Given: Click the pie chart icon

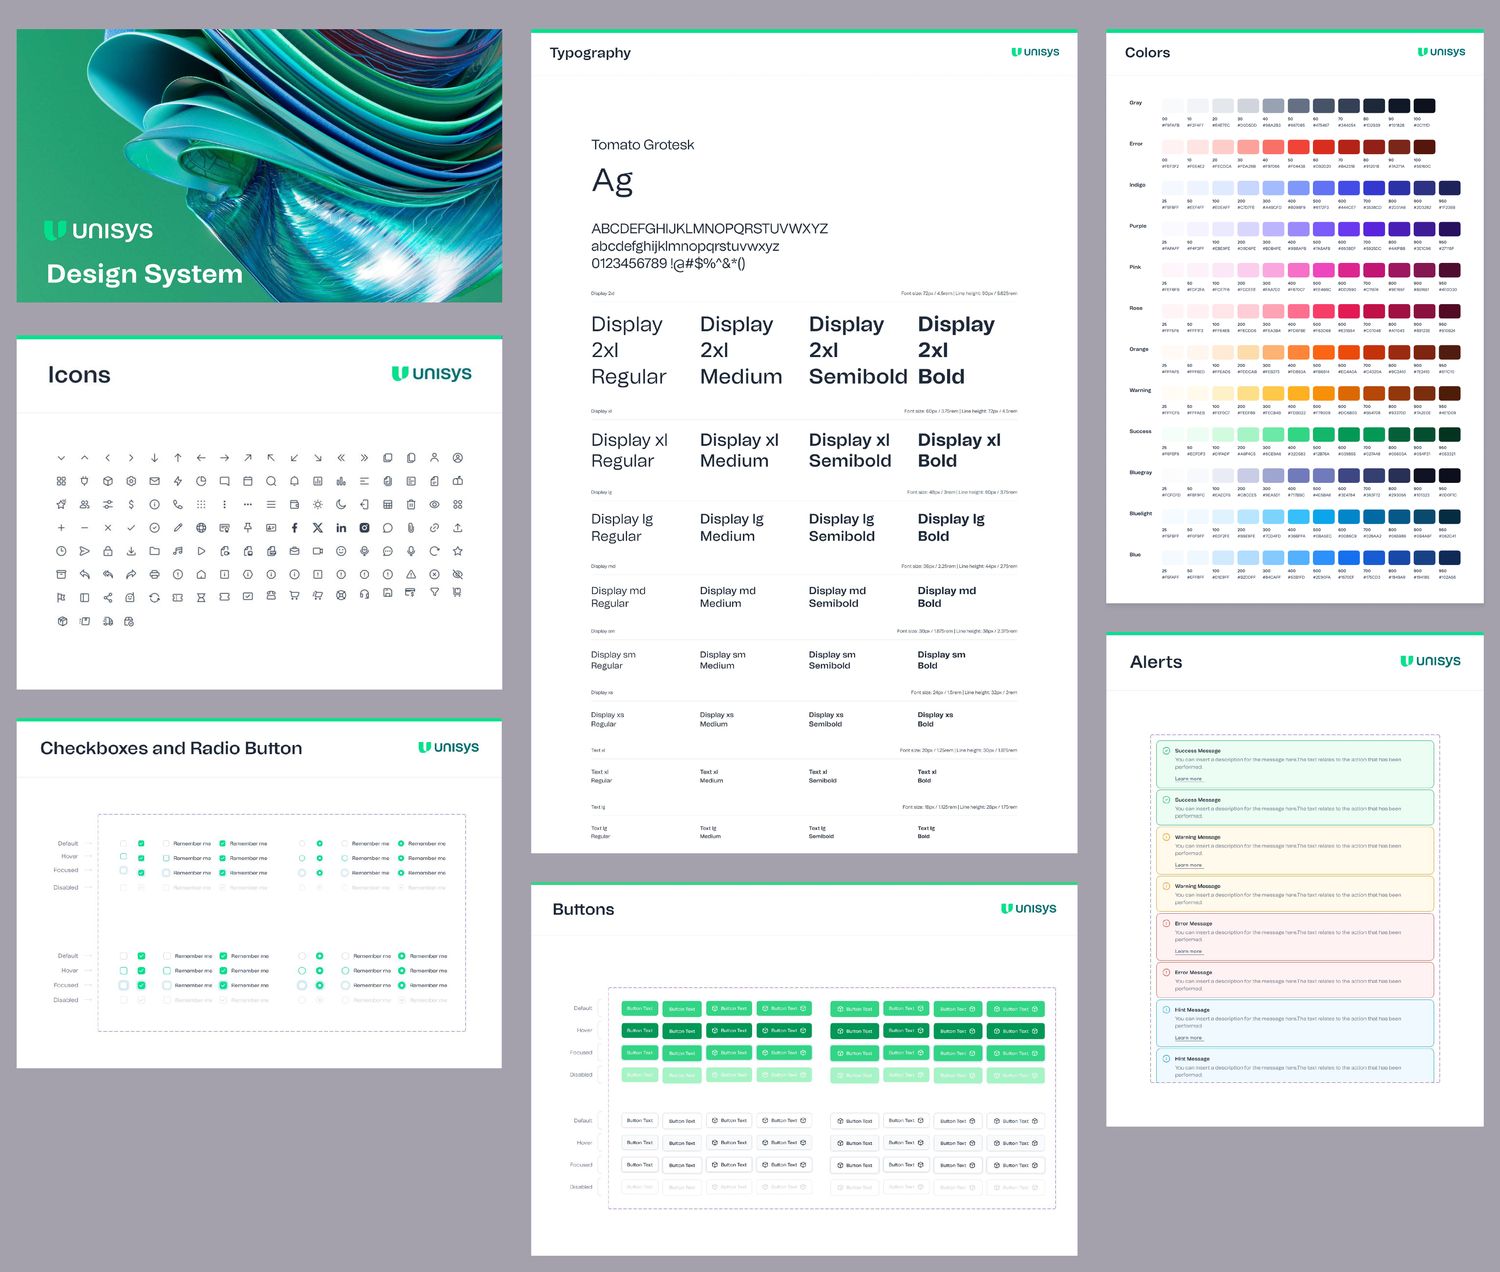Looking at the screenshot, I should pos(201,481).
